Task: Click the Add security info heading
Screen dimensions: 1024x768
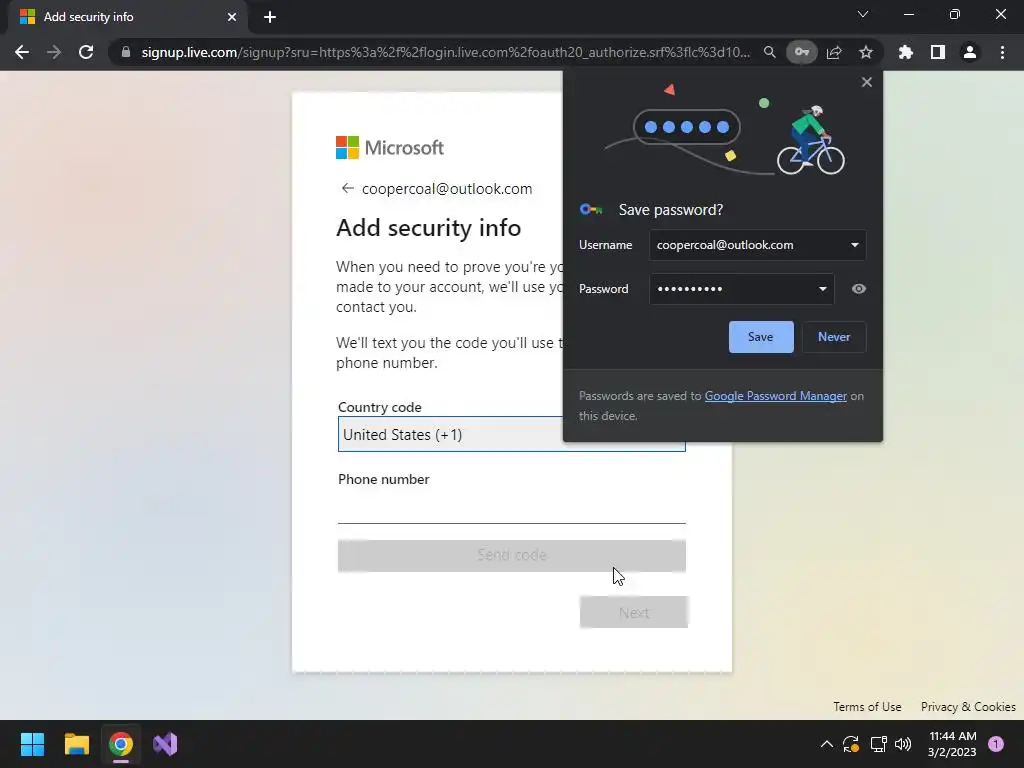Action: point(428,228)
